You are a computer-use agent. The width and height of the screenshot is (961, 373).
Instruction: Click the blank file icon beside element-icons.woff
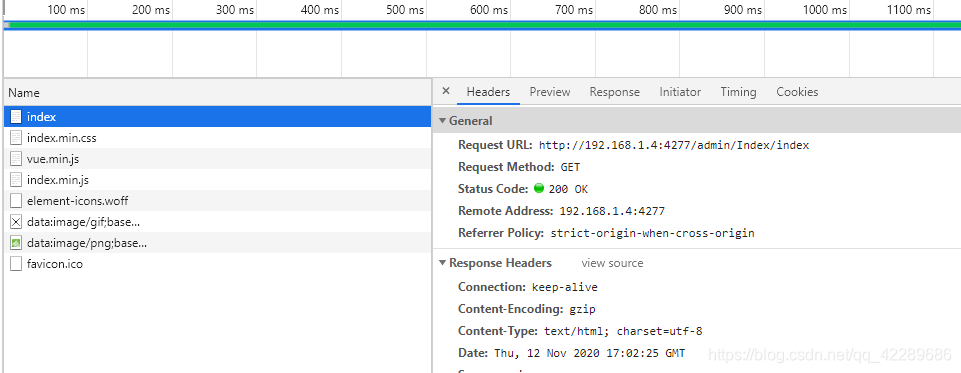(x=16, y=201)
